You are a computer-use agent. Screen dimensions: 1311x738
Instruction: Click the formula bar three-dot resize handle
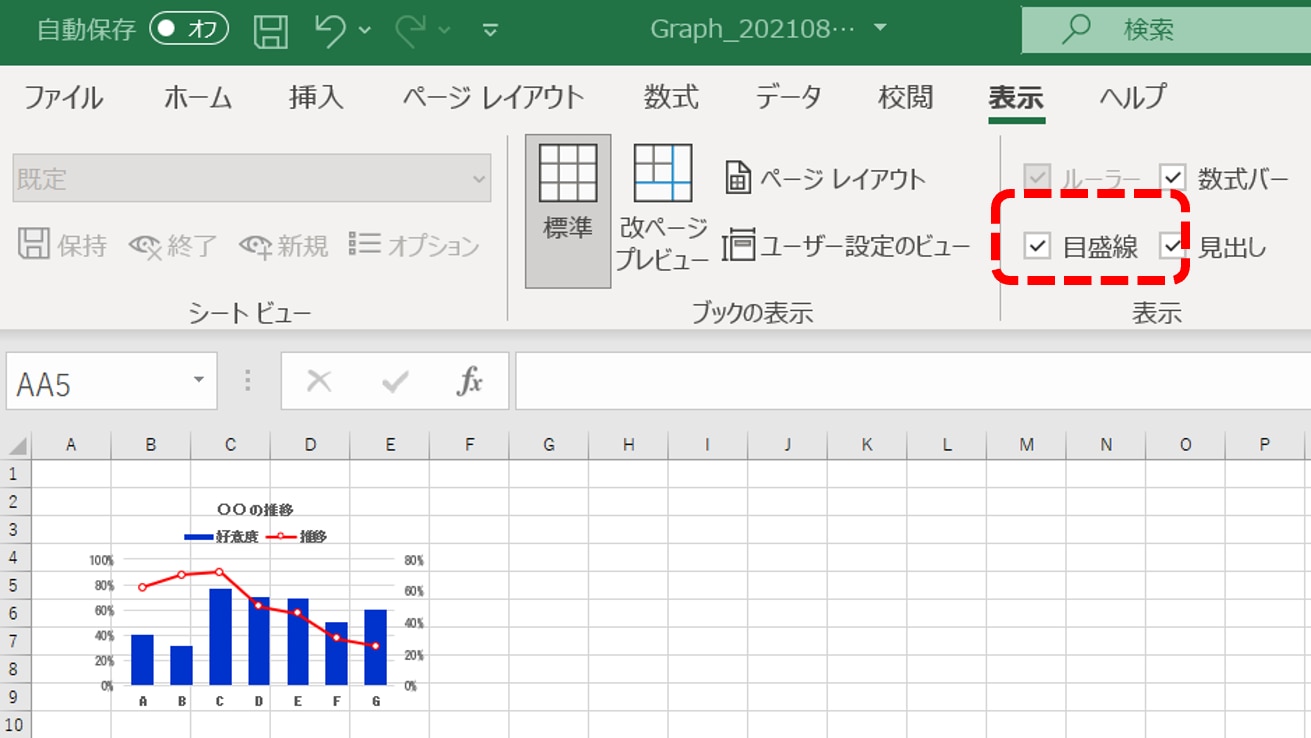coord(248,381)
